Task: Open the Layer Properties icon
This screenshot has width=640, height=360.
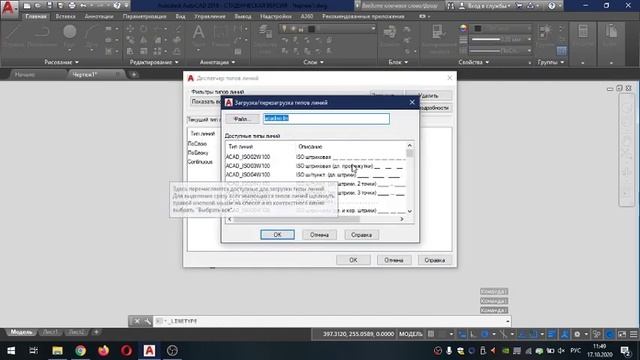Action: (265, 32)
